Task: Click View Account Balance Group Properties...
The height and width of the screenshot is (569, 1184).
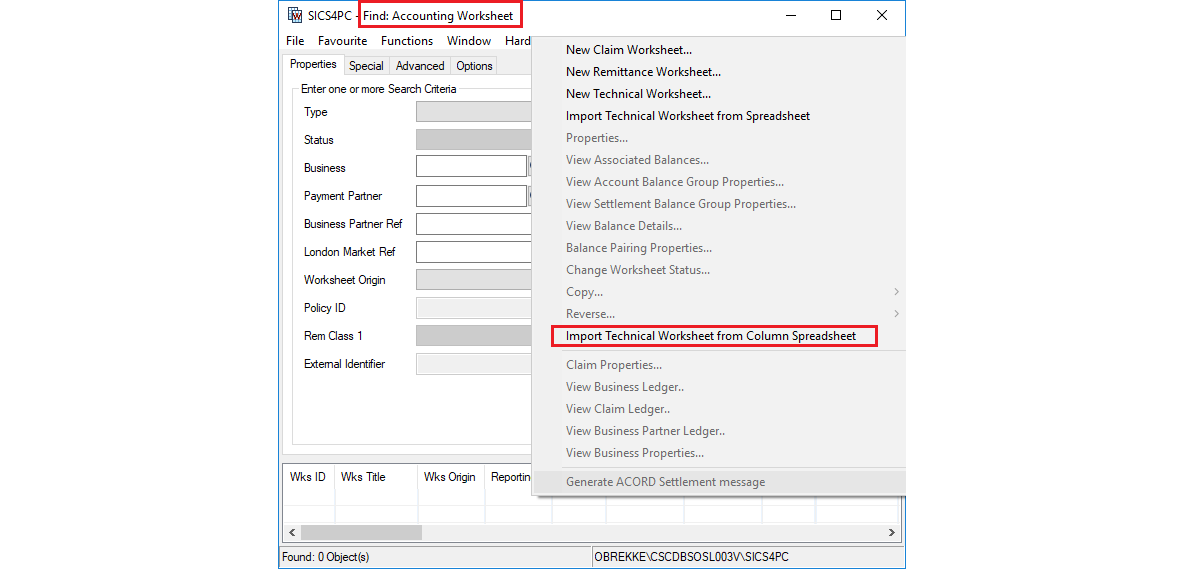Action: point(675,182)
